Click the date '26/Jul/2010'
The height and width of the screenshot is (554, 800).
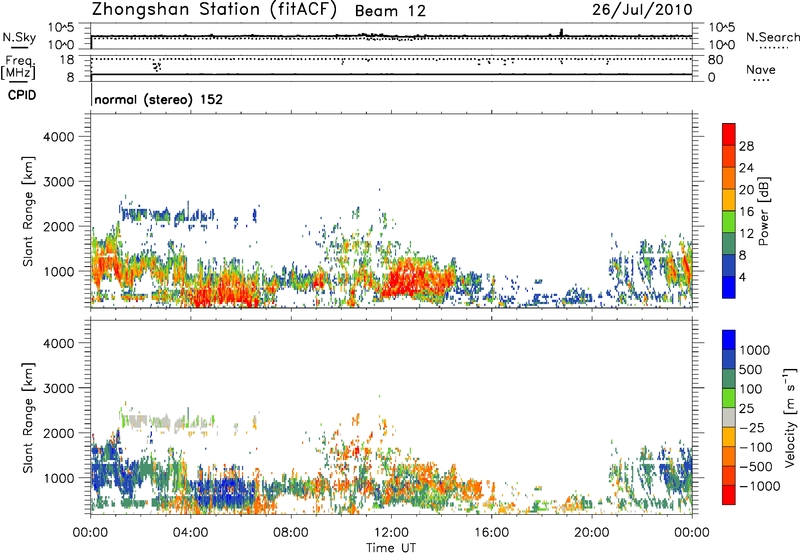pyautogui.click(x=642, y=10)
